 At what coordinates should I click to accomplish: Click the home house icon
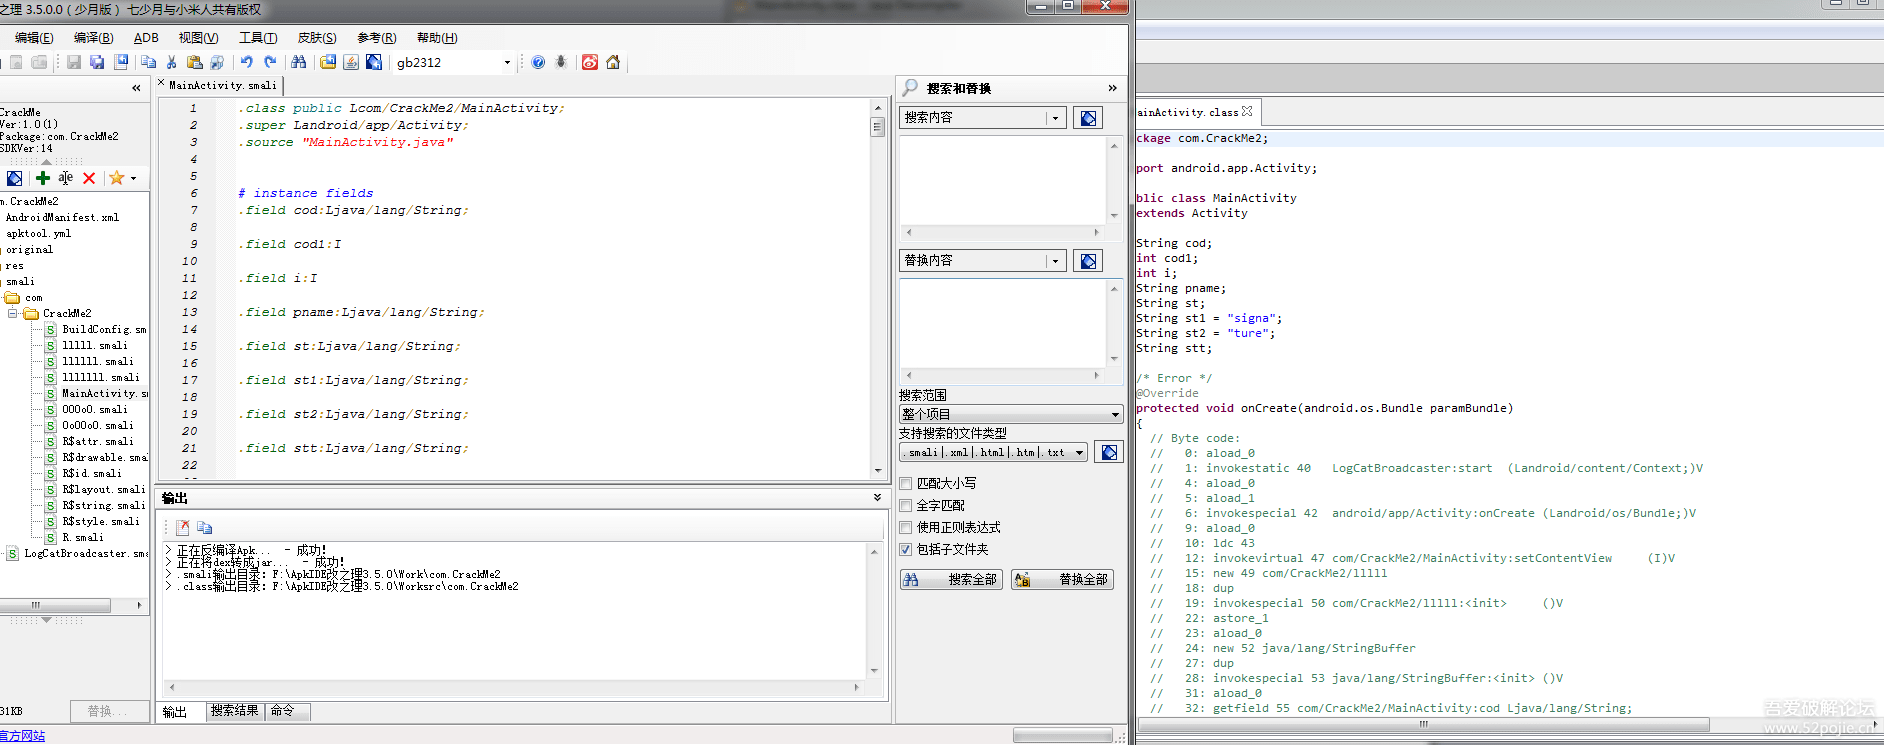(613, 62)
